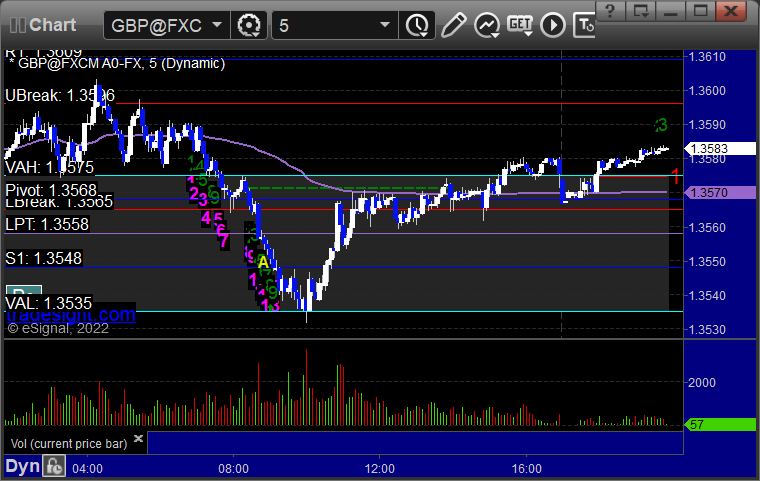This screenshot has height=481, width=760.
Task: Close the Vol current price bar panel
Action: (x=138, y=438)
